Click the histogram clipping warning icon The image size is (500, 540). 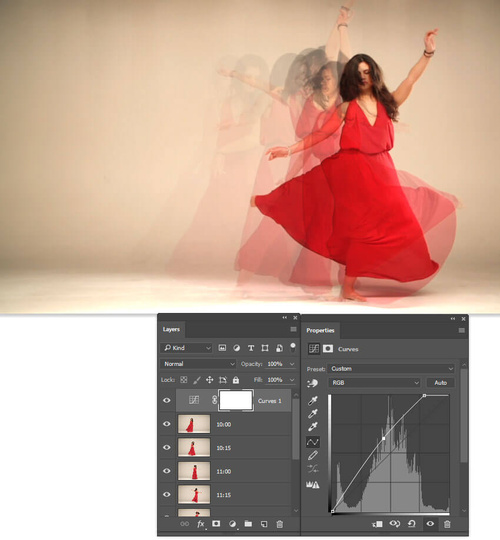coord(312,485)
